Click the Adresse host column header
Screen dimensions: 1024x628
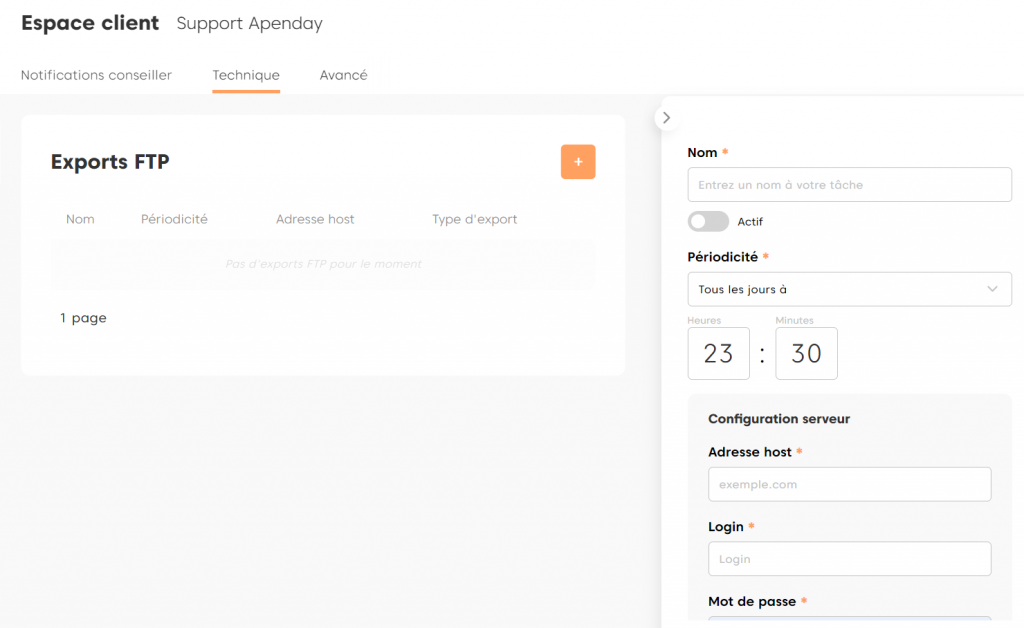point(315,219)
